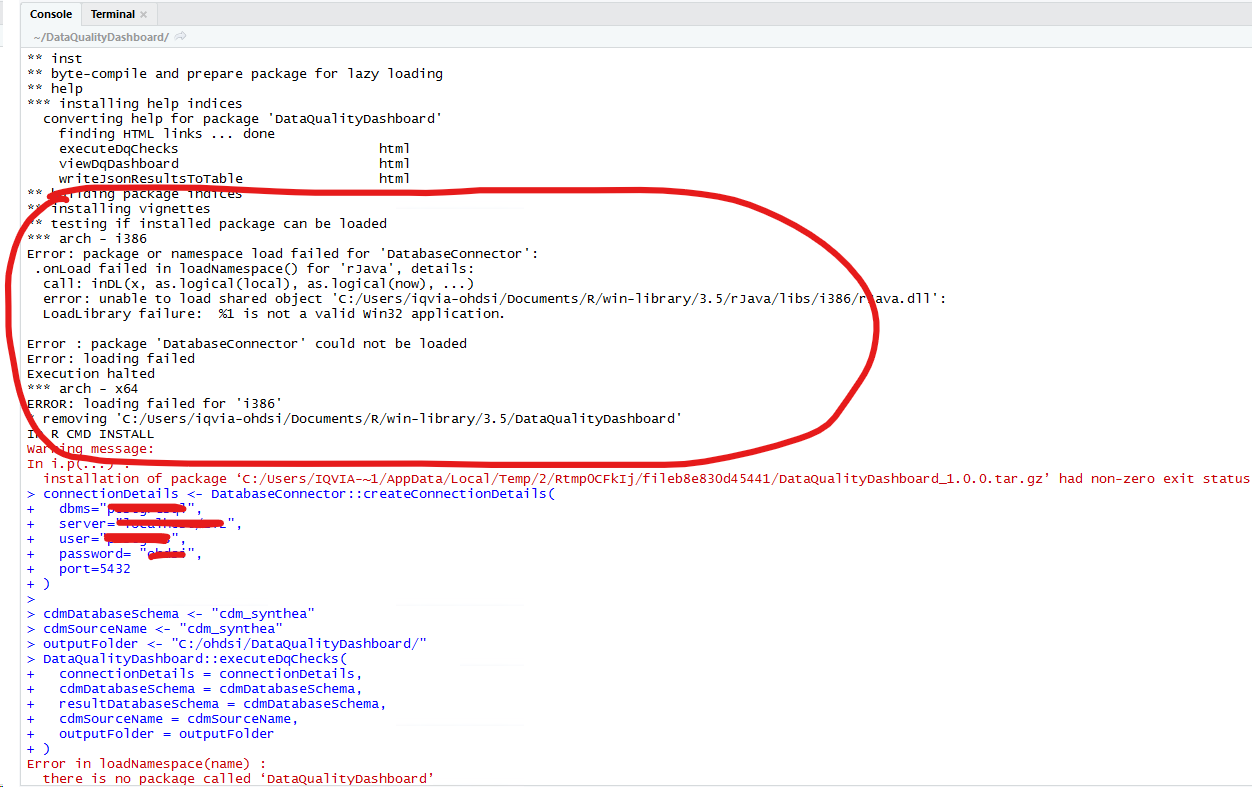1252x787 pixels.
Task: Click the Execution halted message
Action: tap(90, 373)
